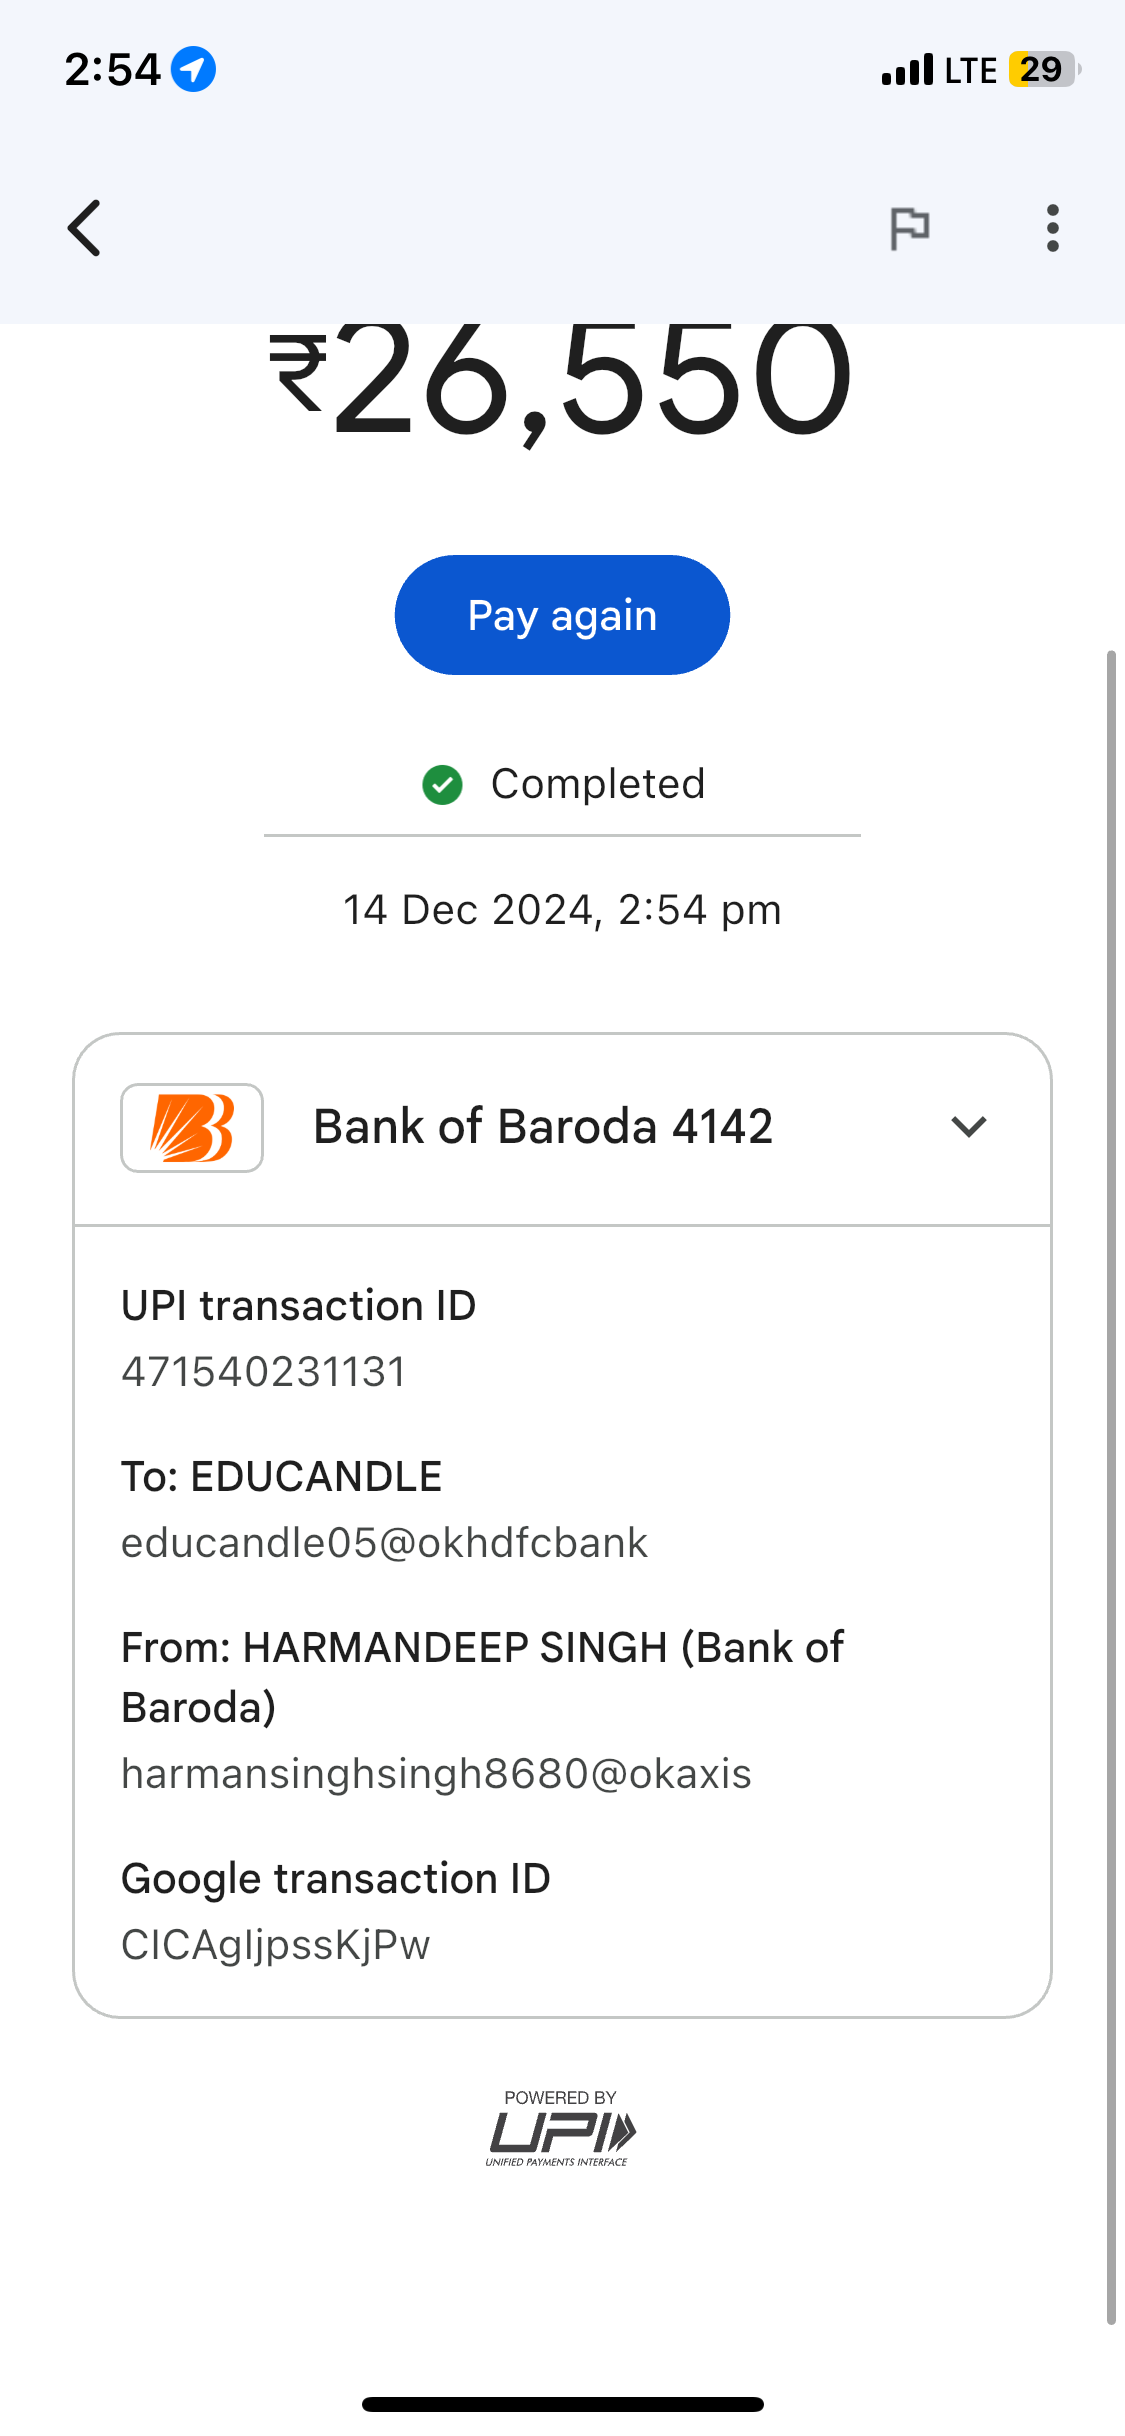Tap the harmansinghsingh8680@okaxis UPI address

coord(436,1774)
